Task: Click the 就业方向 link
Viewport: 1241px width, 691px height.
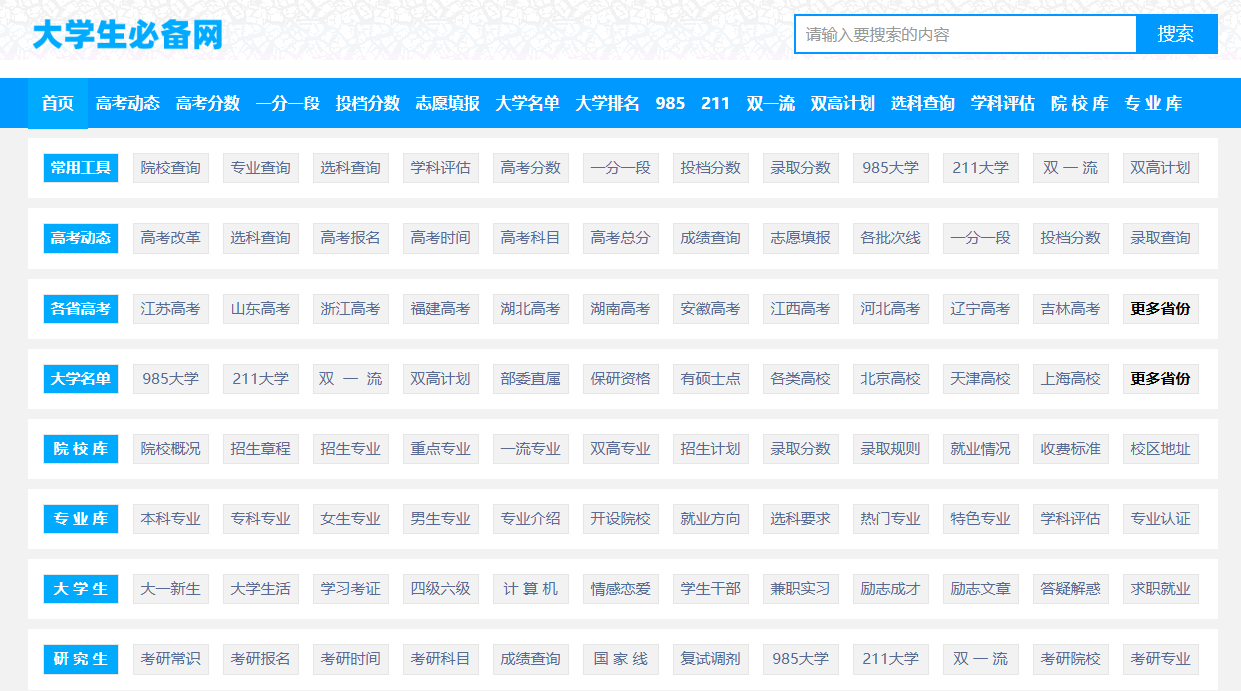Action: pos(711,519)
